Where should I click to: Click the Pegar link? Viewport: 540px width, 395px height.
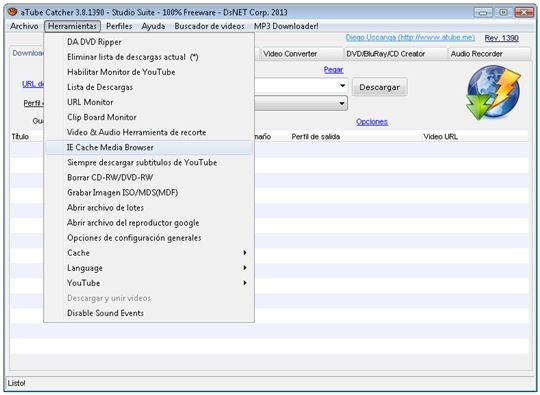tap(333, 70)
